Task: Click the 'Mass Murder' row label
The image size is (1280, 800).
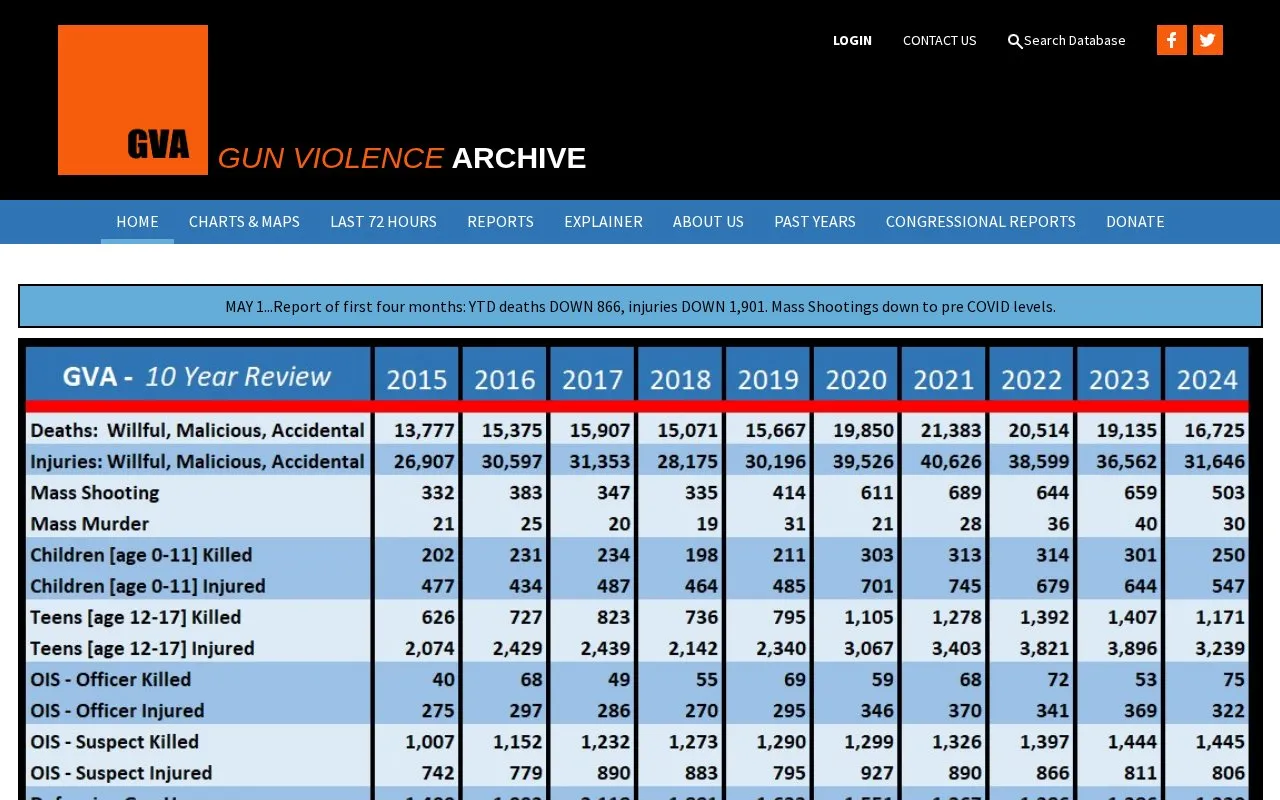Action: pos(90,523)
